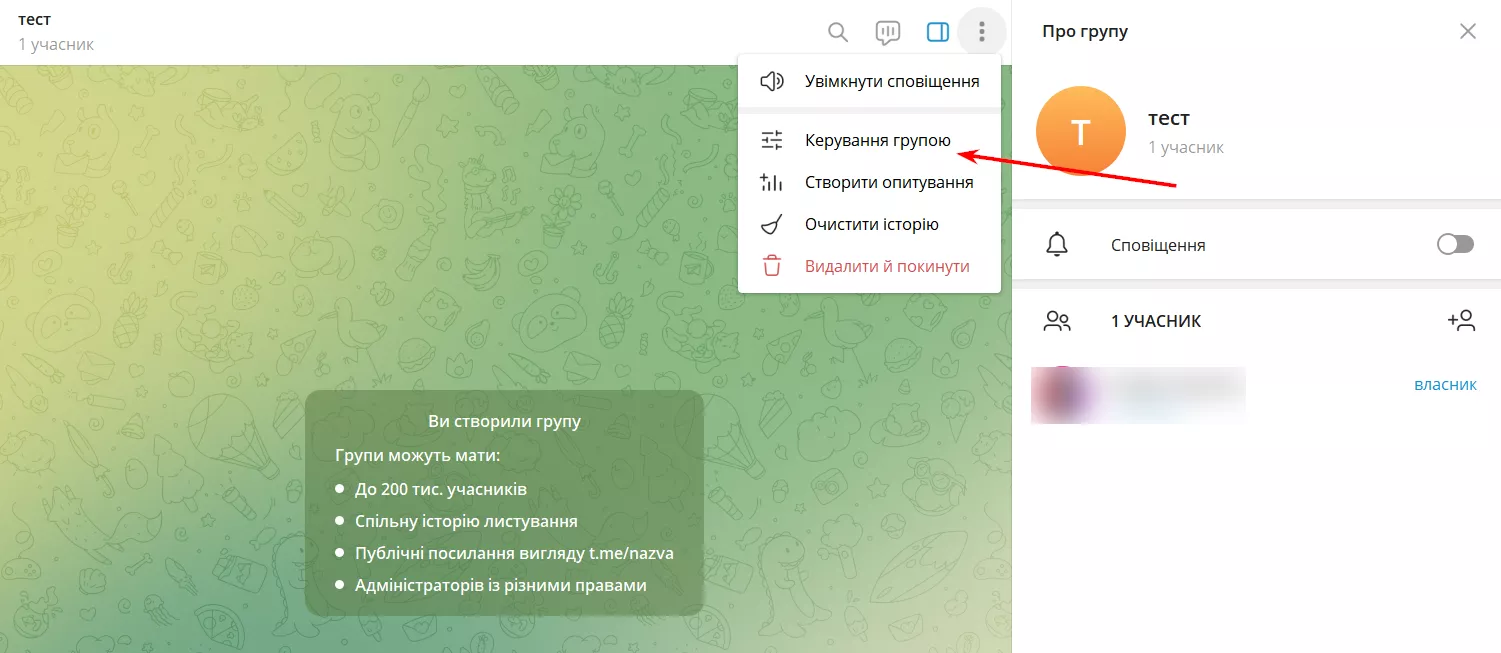
Task: Click the orange T group avatar
Action: 1081,131
